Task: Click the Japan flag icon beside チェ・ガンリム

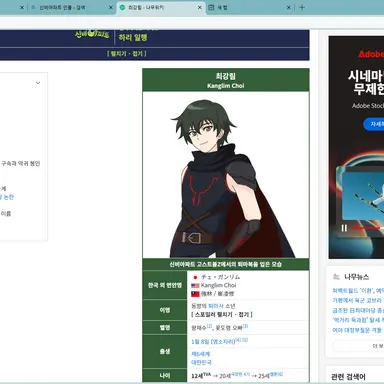Action: click(x=195, y=277)
